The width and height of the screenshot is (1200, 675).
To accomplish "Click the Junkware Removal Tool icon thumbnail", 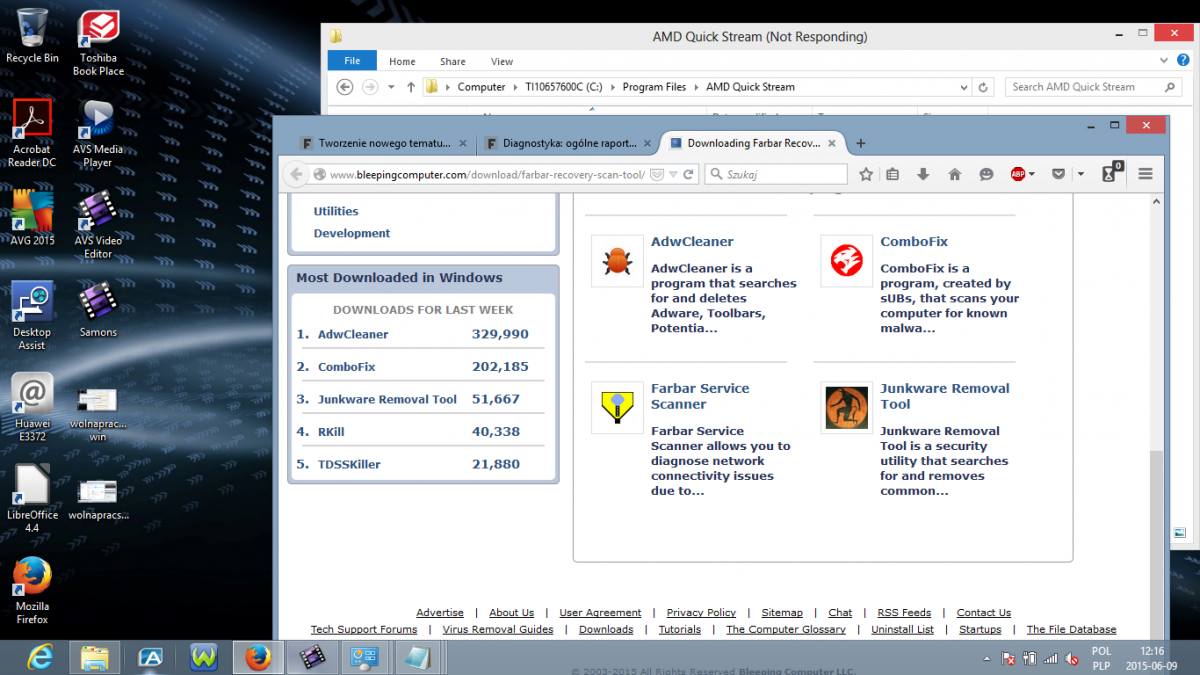I will (846, 408).
